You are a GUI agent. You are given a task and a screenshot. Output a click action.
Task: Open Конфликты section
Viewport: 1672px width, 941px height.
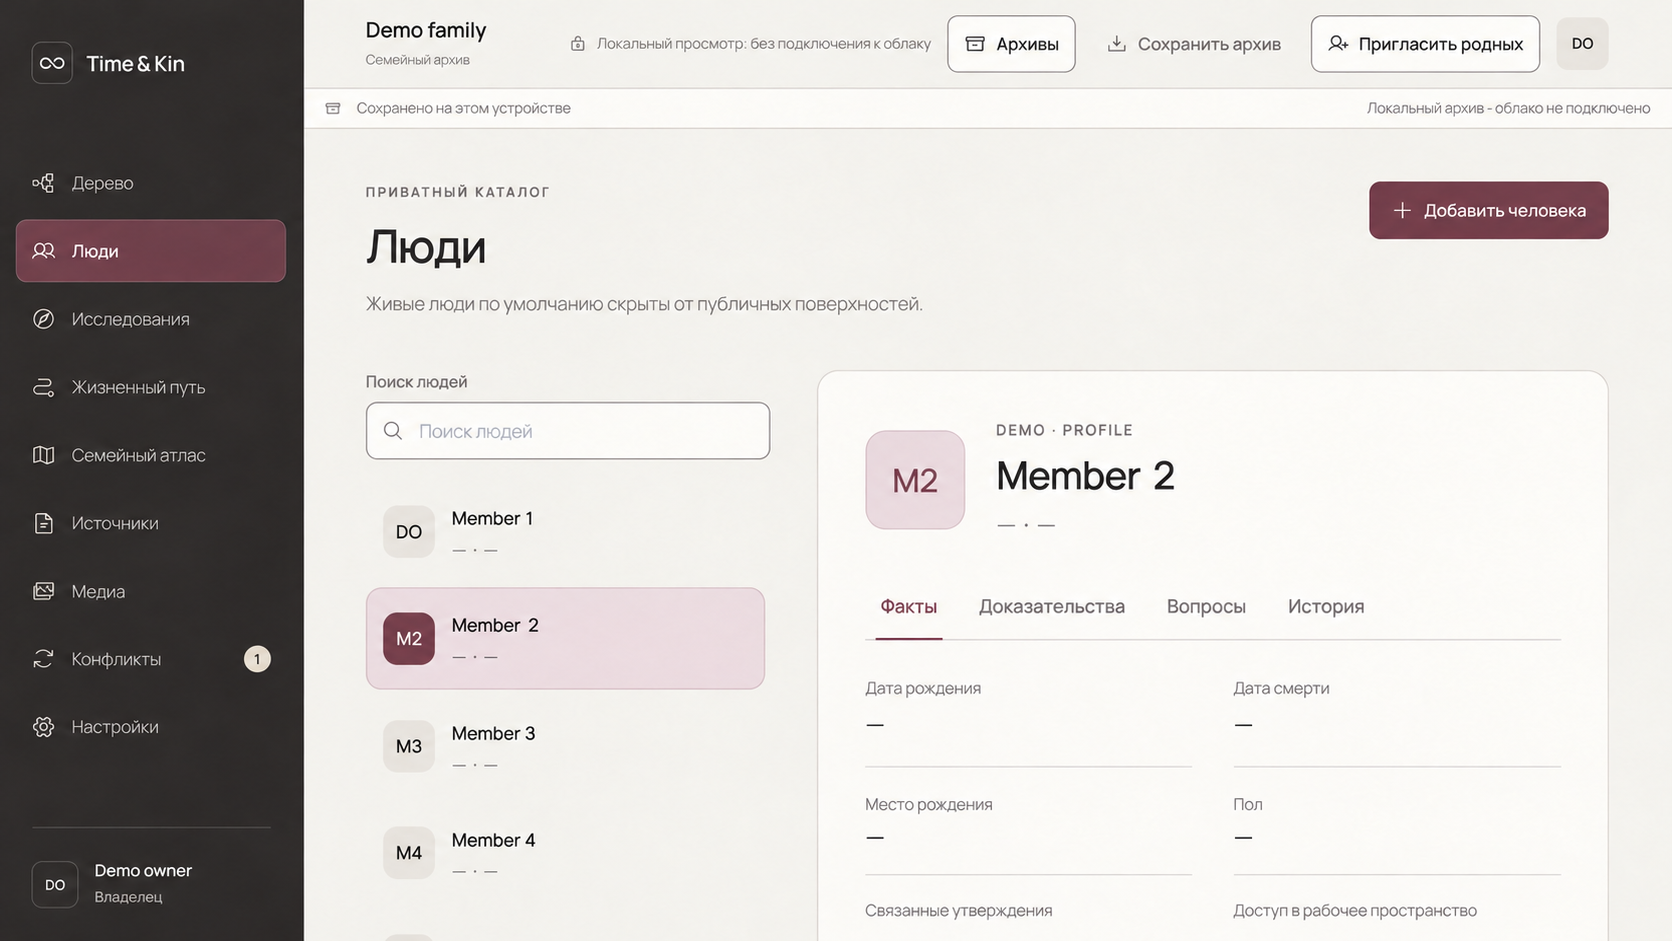pyautogui.click(x=151, y=659)
